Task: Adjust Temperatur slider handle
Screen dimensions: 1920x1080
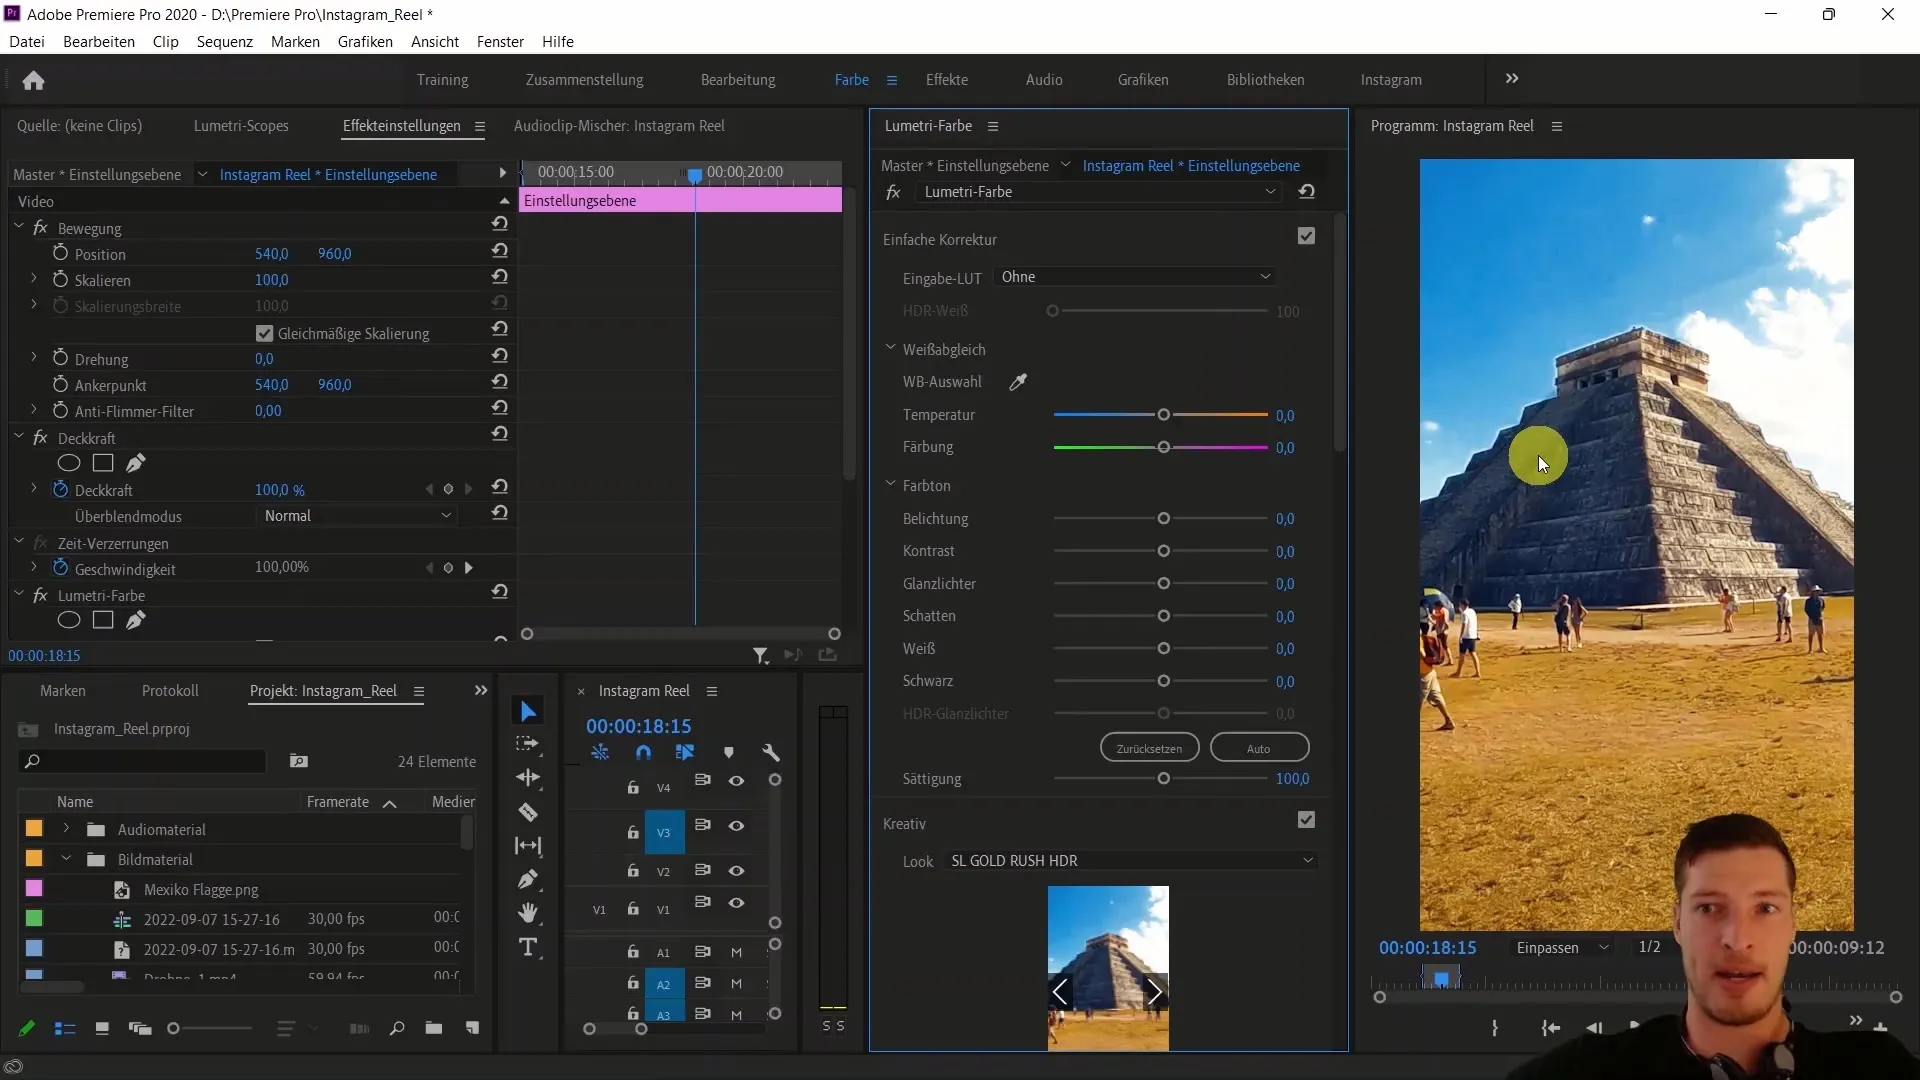Action: click(x=1163, y=415)
